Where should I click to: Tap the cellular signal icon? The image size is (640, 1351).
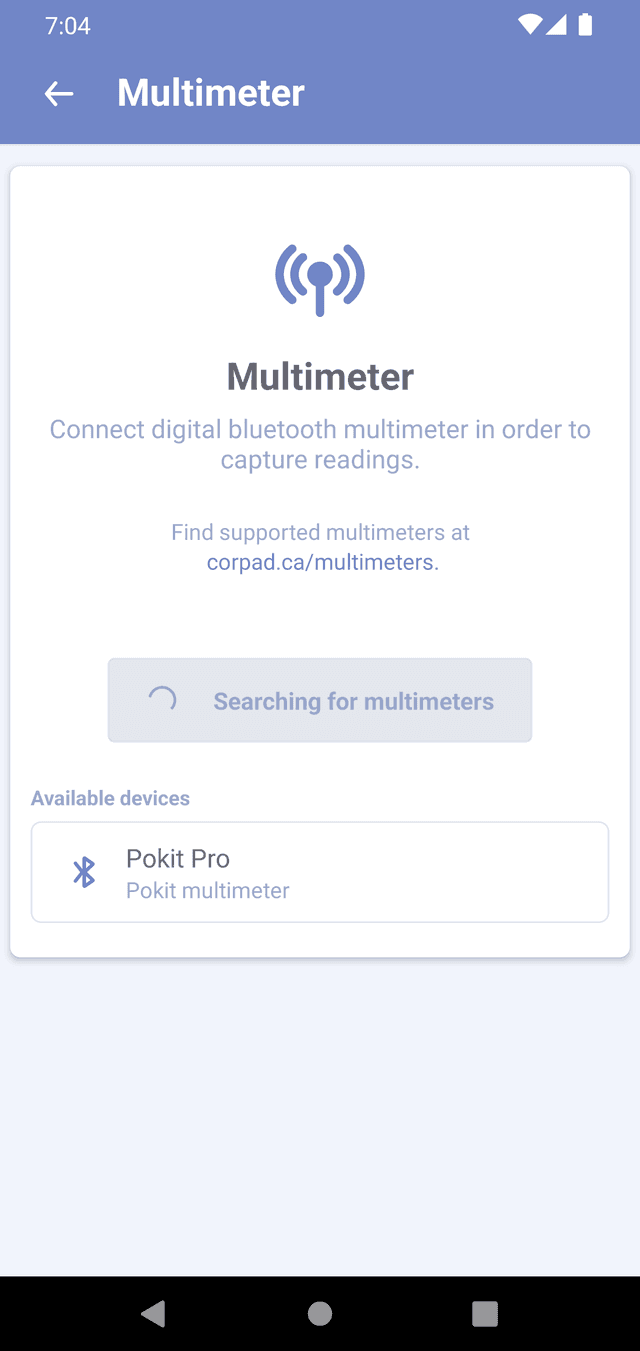click(x=557, y=25)
